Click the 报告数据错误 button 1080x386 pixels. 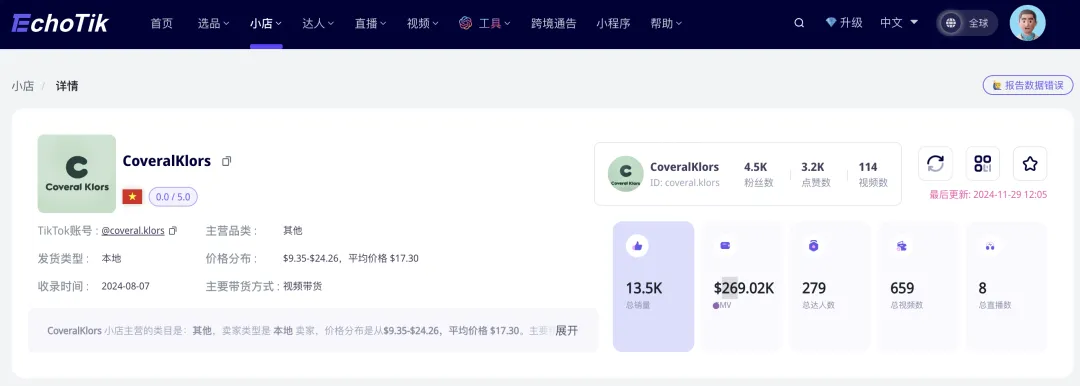pos(1028,85)
